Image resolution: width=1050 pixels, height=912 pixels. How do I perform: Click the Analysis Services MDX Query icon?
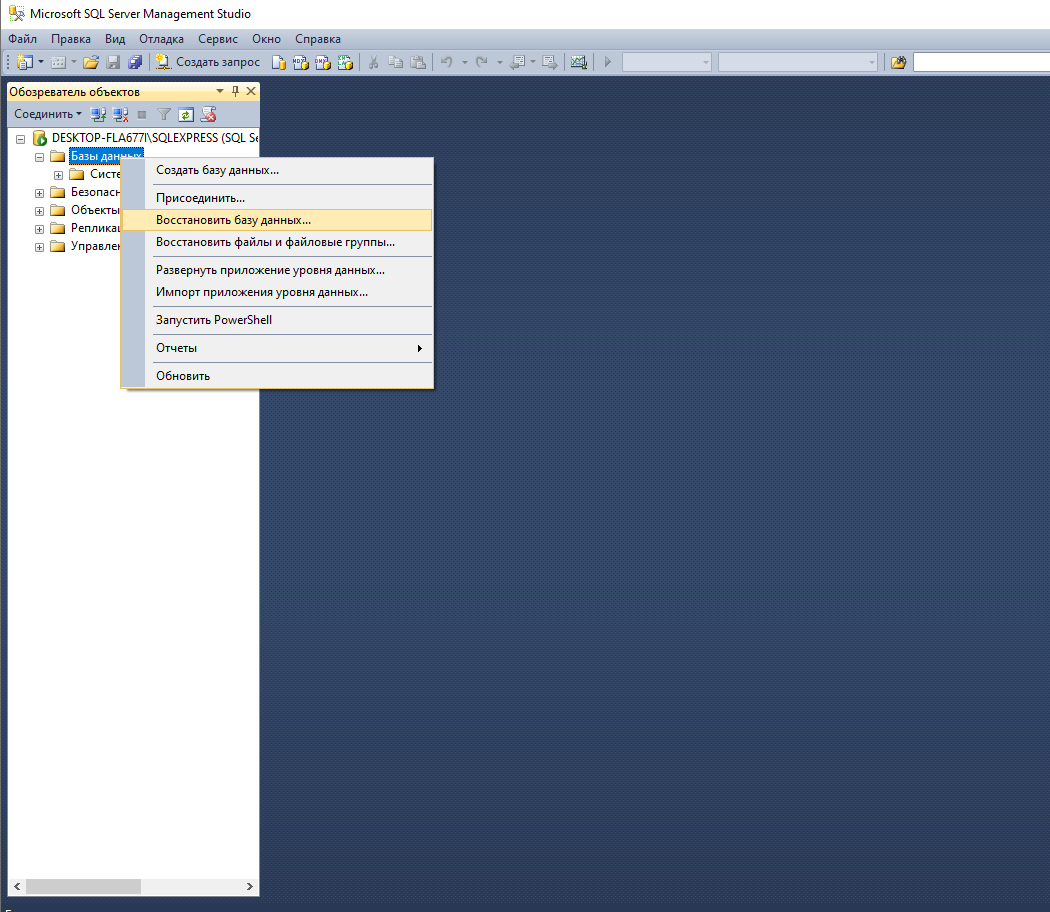[301, 62]
